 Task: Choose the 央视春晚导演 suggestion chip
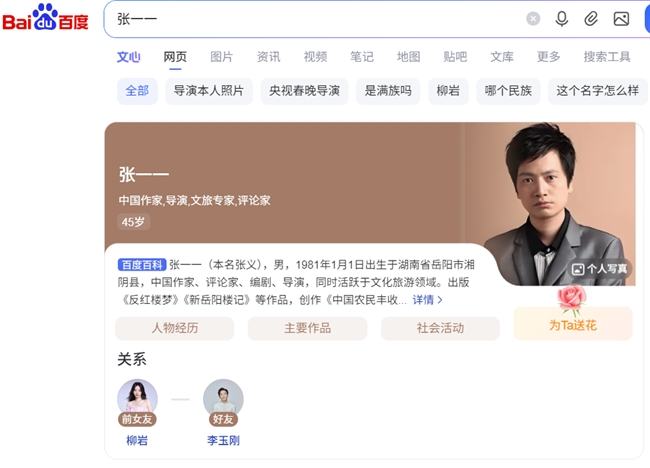304,91
